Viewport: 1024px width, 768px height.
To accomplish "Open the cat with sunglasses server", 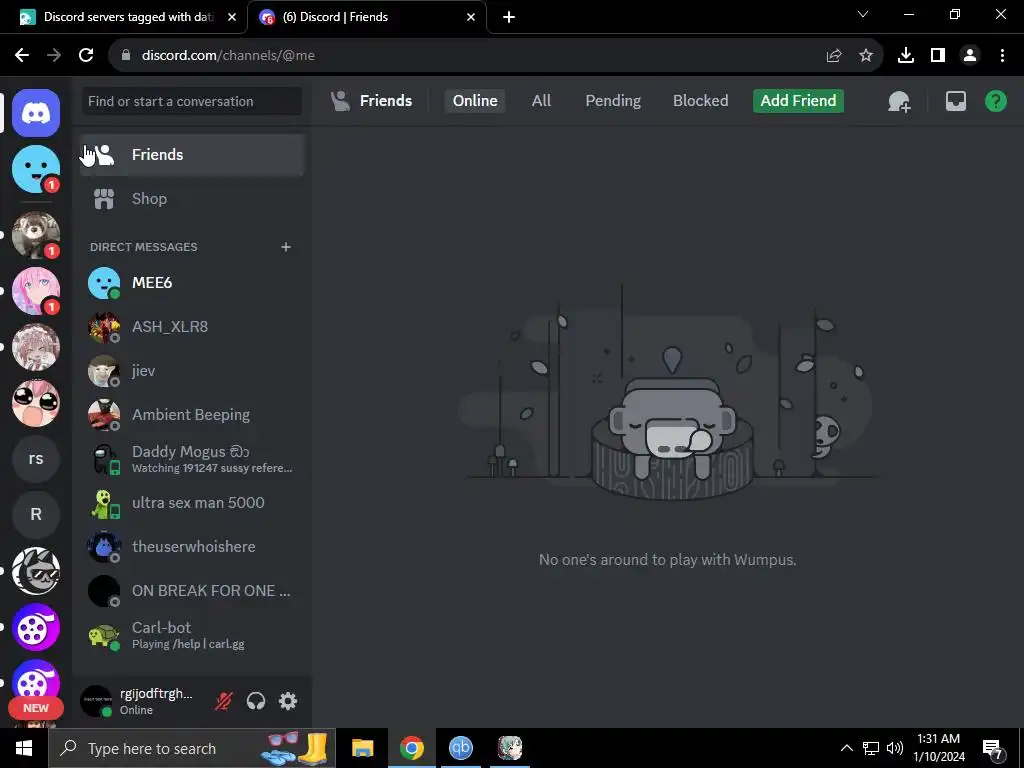I will (36, 571).
